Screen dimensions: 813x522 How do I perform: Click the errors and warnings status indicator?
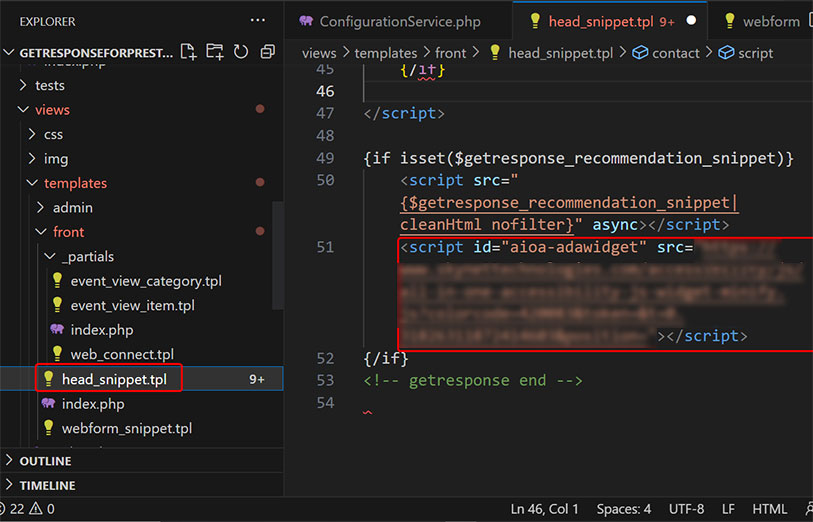click(31, 509)
